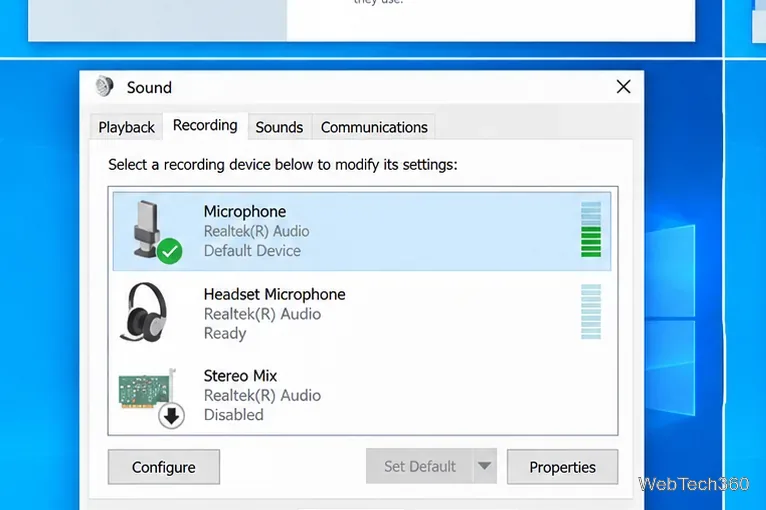Select the Recording tab
The width and height of the screenshot is (766, 510).
pos(205,126)
